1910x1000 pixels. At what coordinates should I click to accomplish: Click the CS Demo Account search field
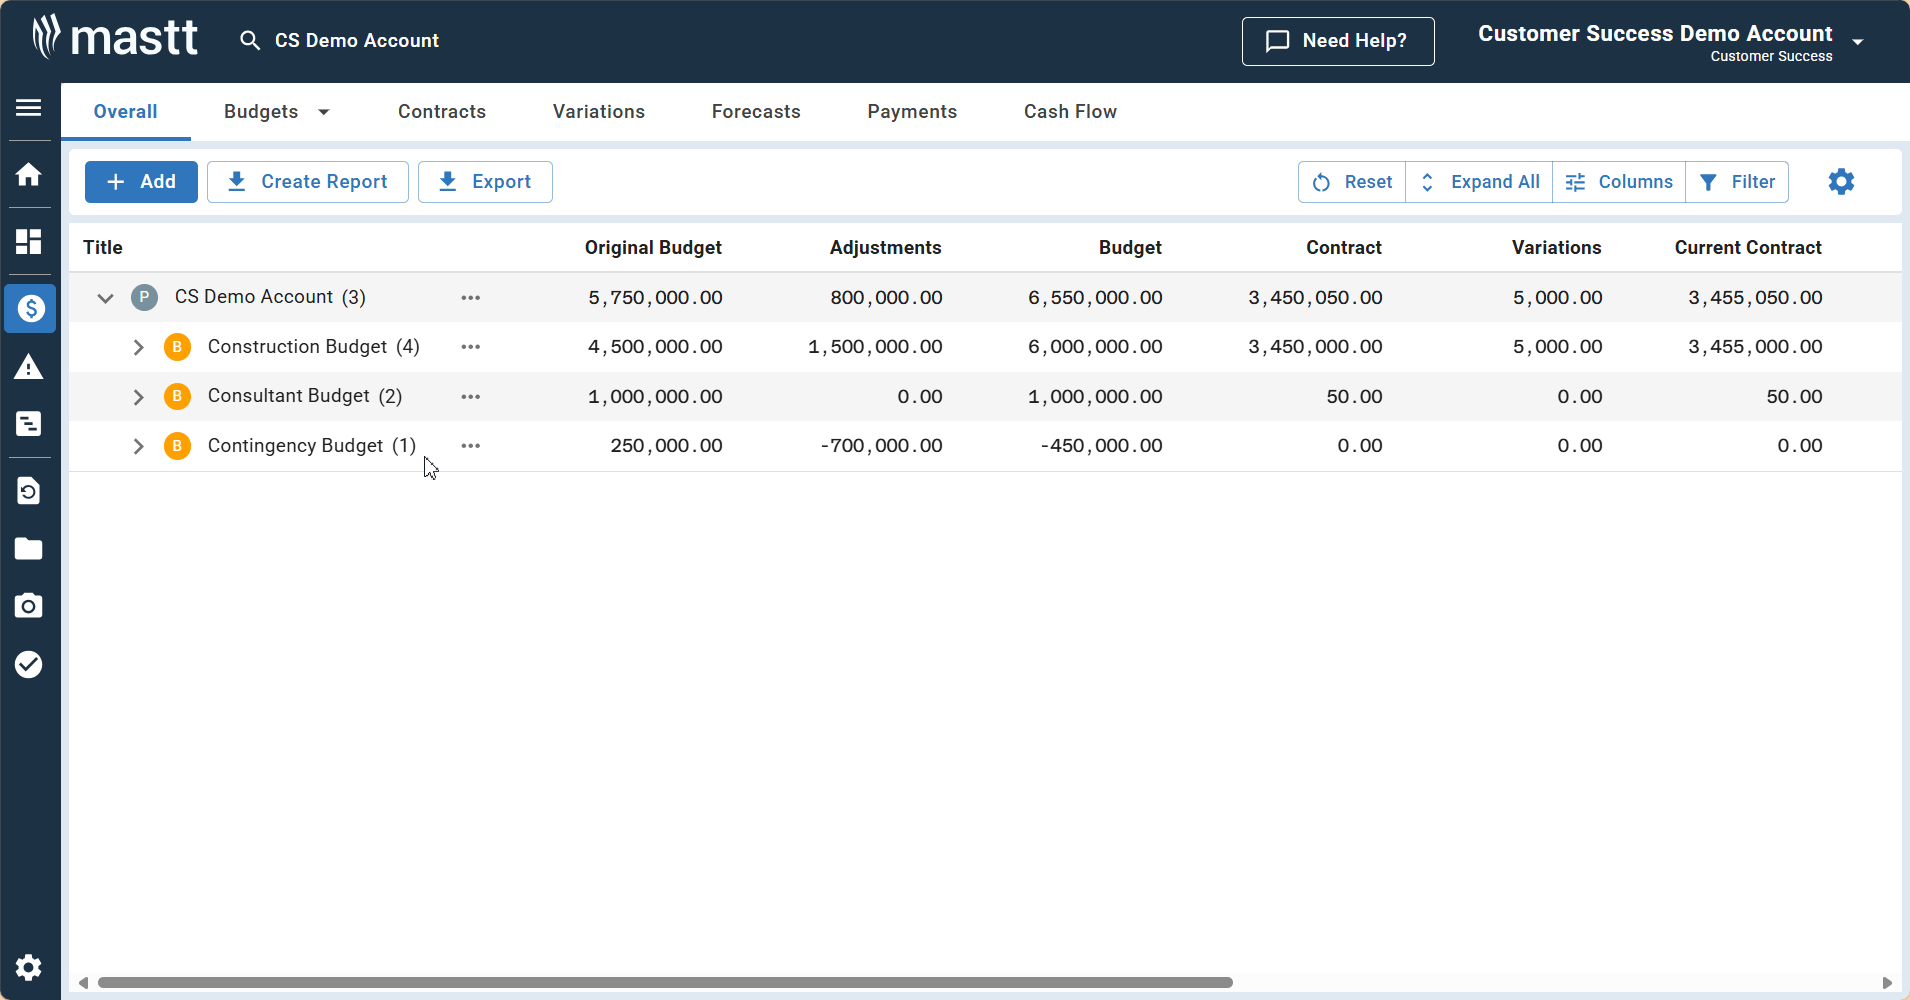(x=357, y=41)
